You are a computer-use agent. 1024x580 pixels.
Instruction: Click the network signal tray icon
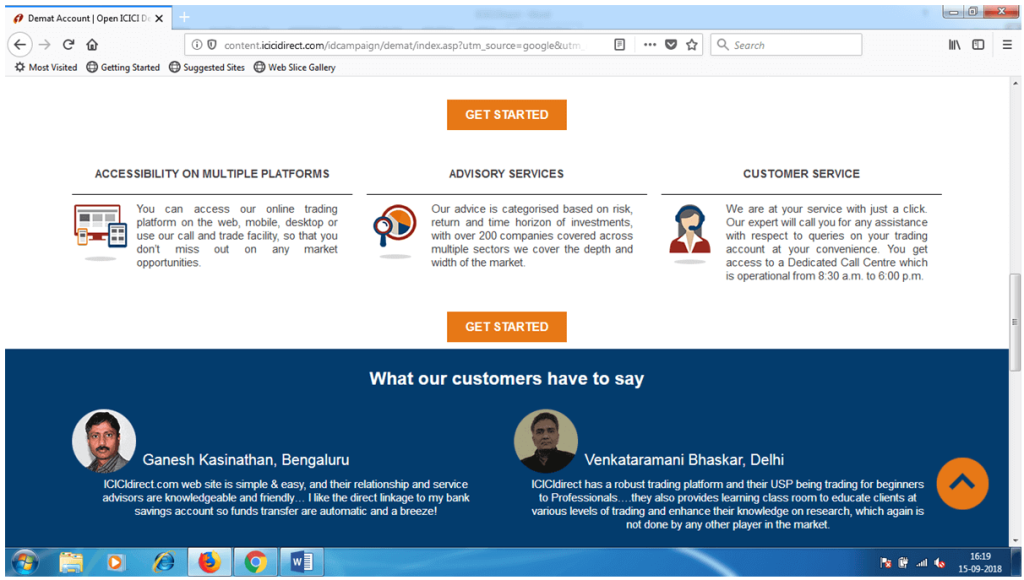pos(921,562)
